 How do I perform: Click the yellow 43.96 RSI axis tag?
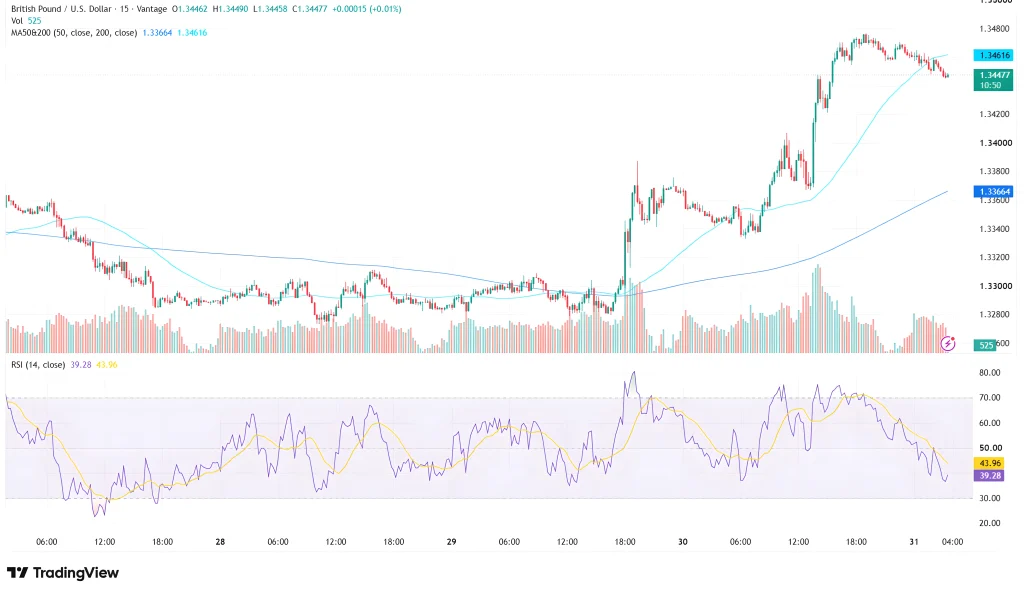(x=990, y=463)
